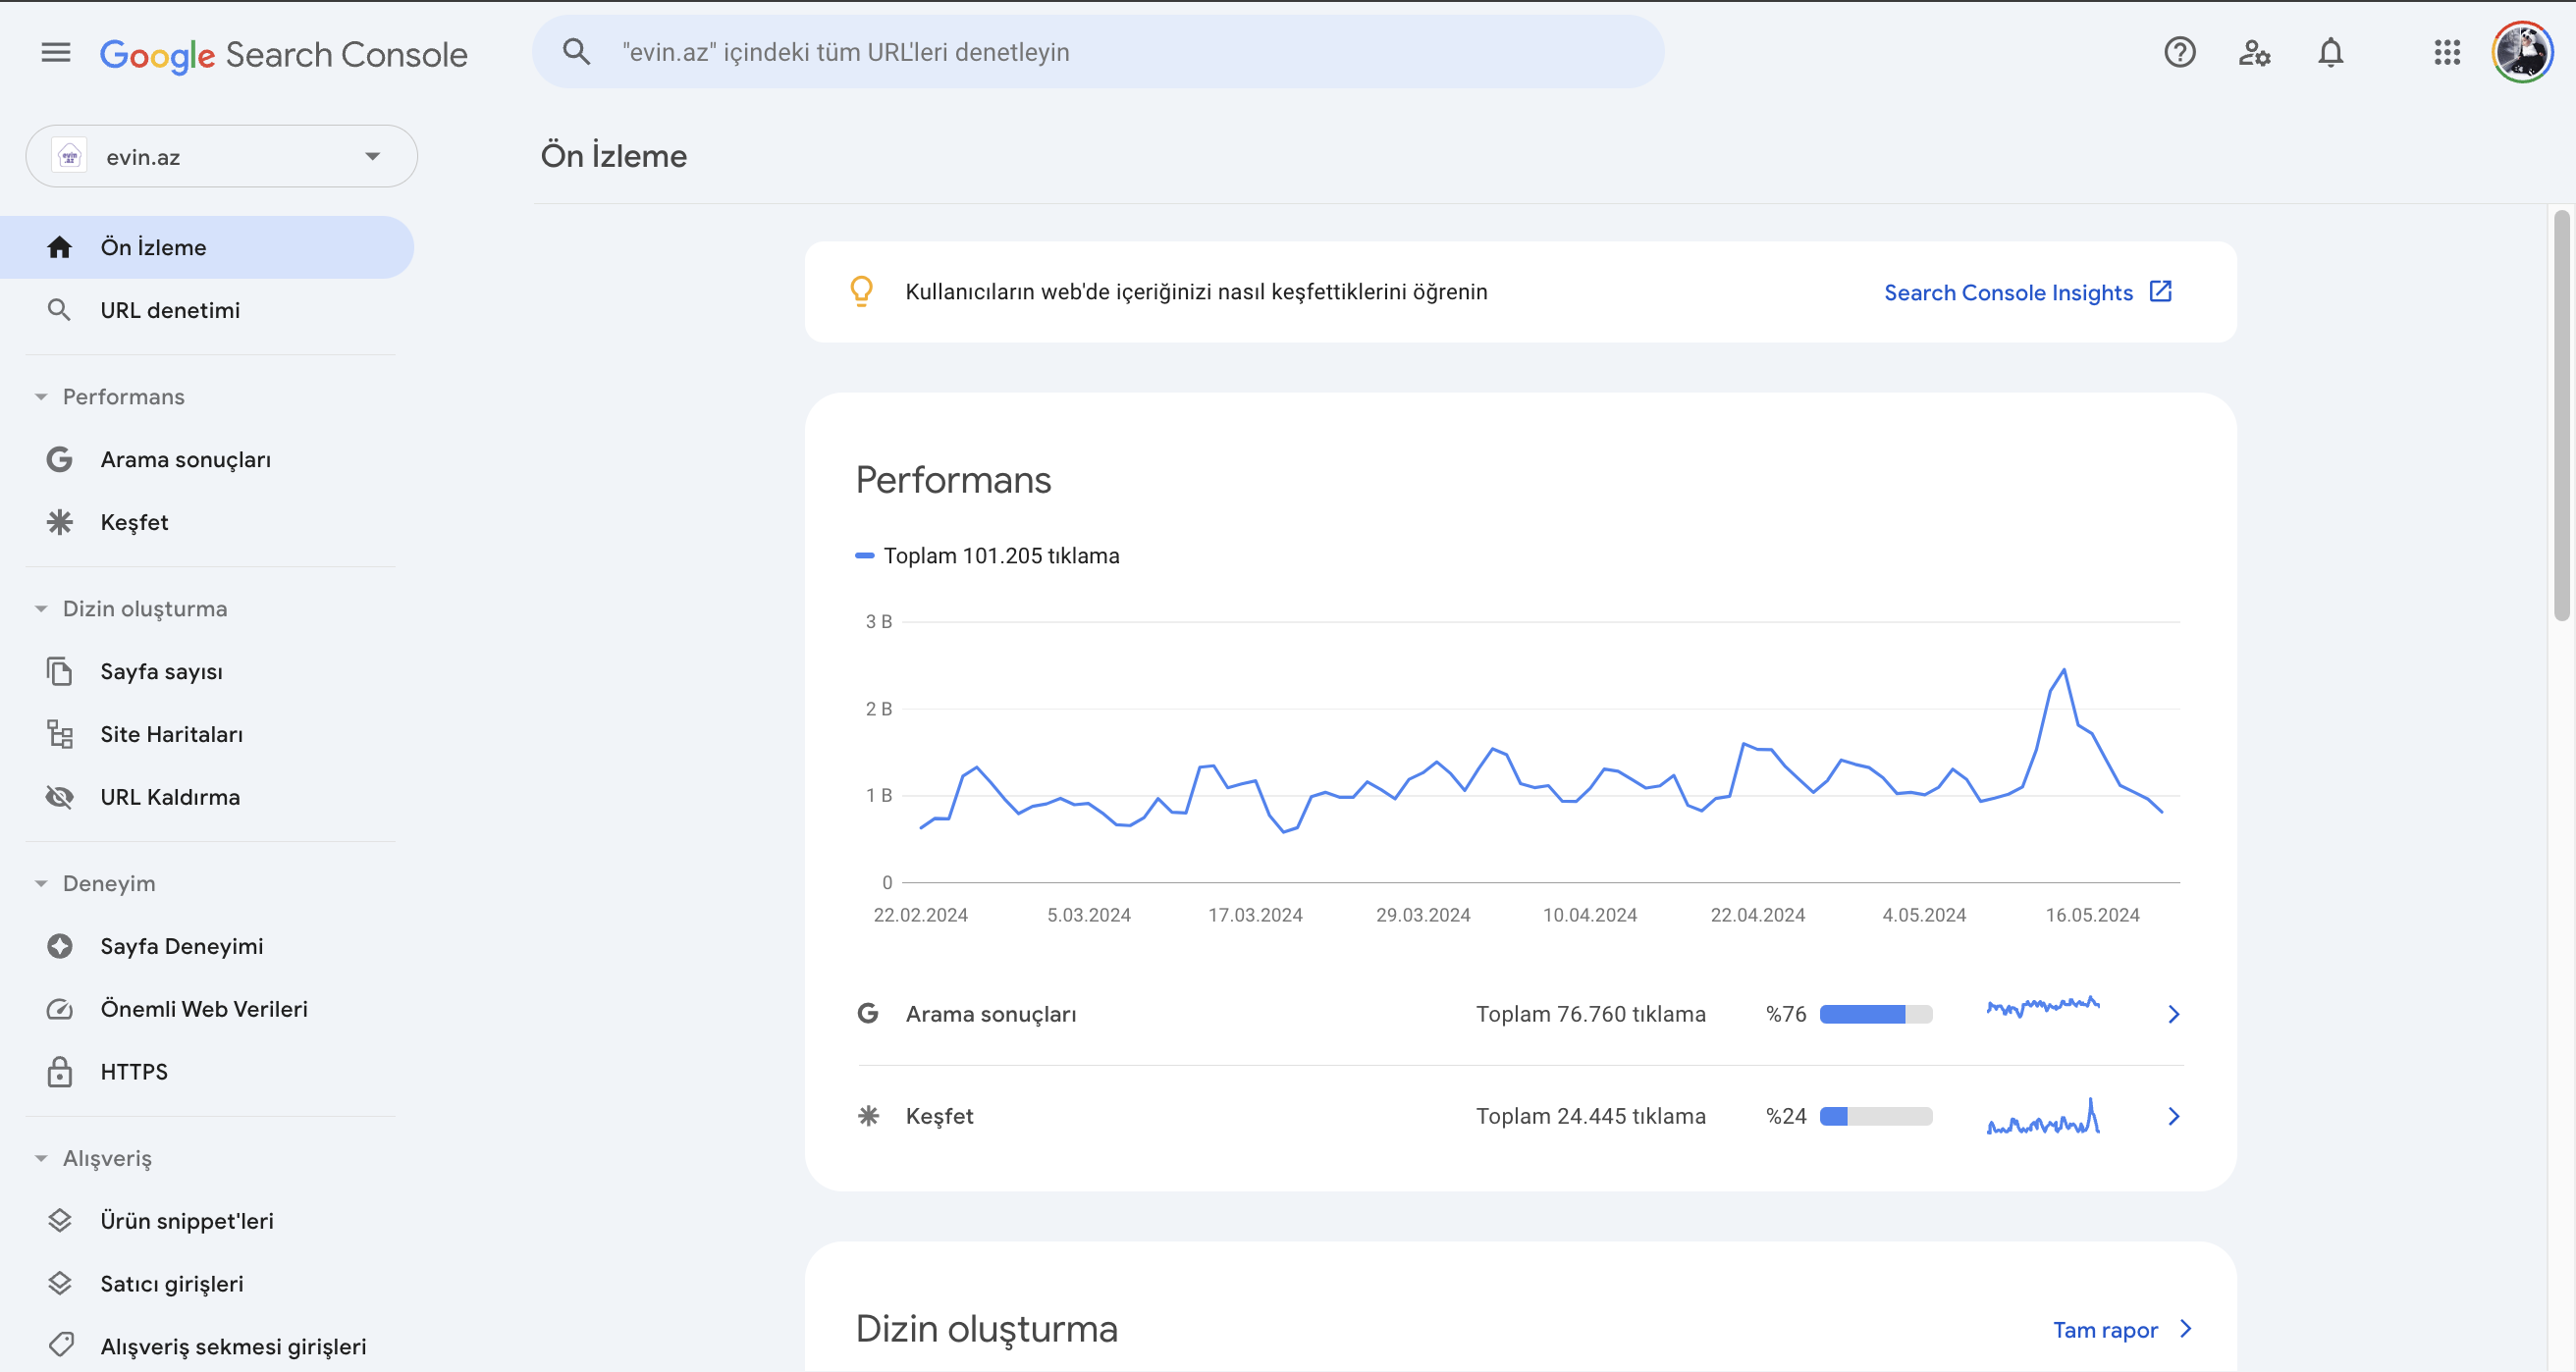
Task: Click the Google G icon in sidebar
Action: 60,459
